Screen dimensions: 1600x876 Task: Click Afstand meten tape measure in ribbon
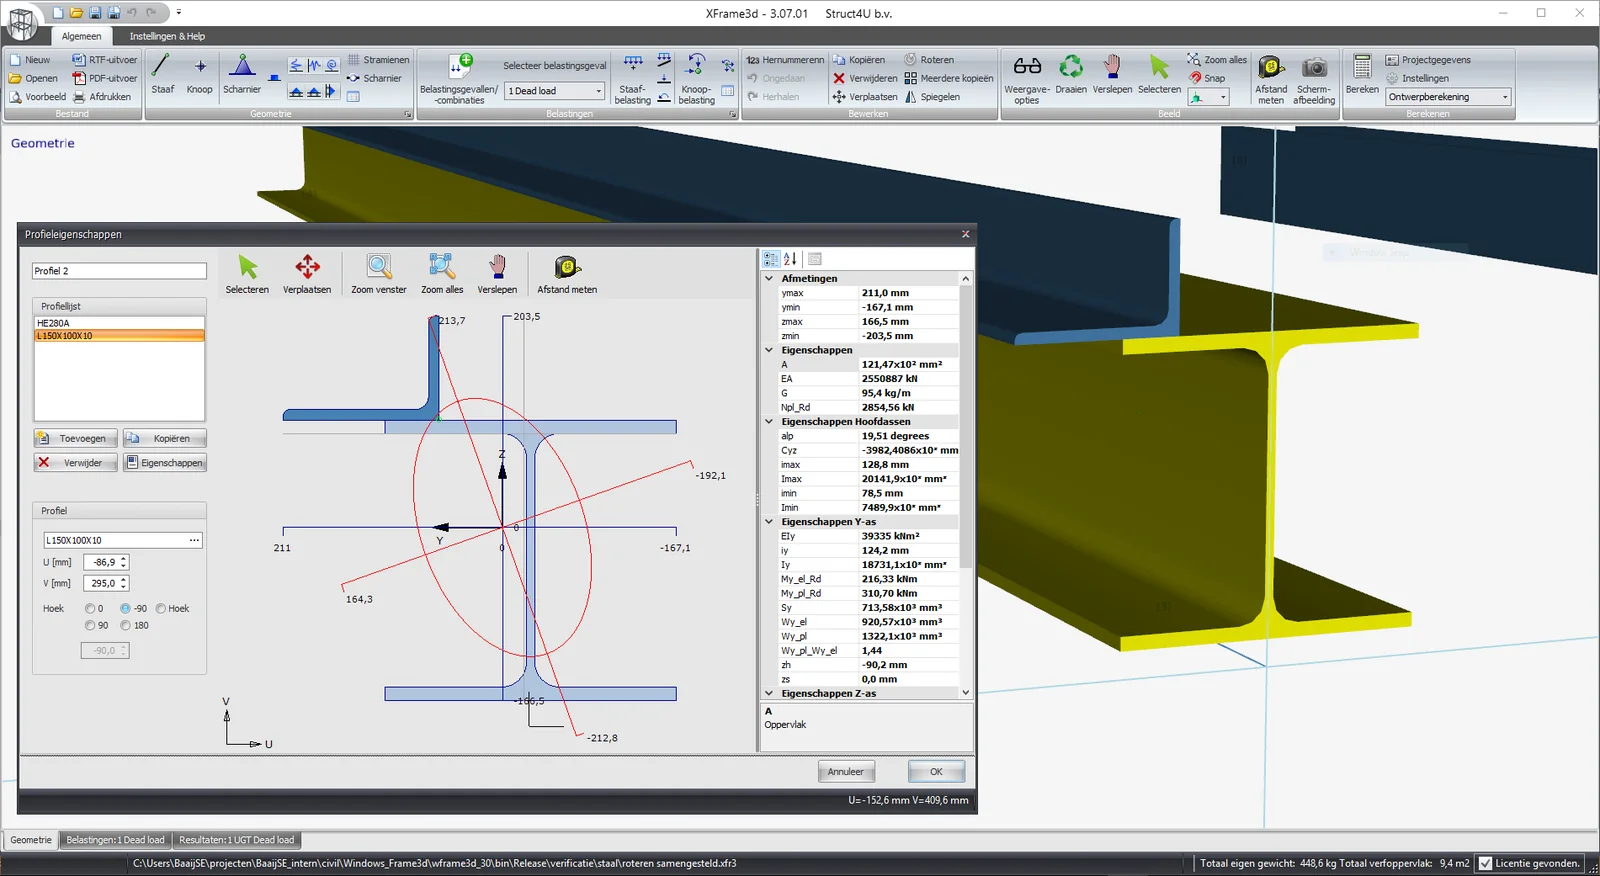(1271, 78)
